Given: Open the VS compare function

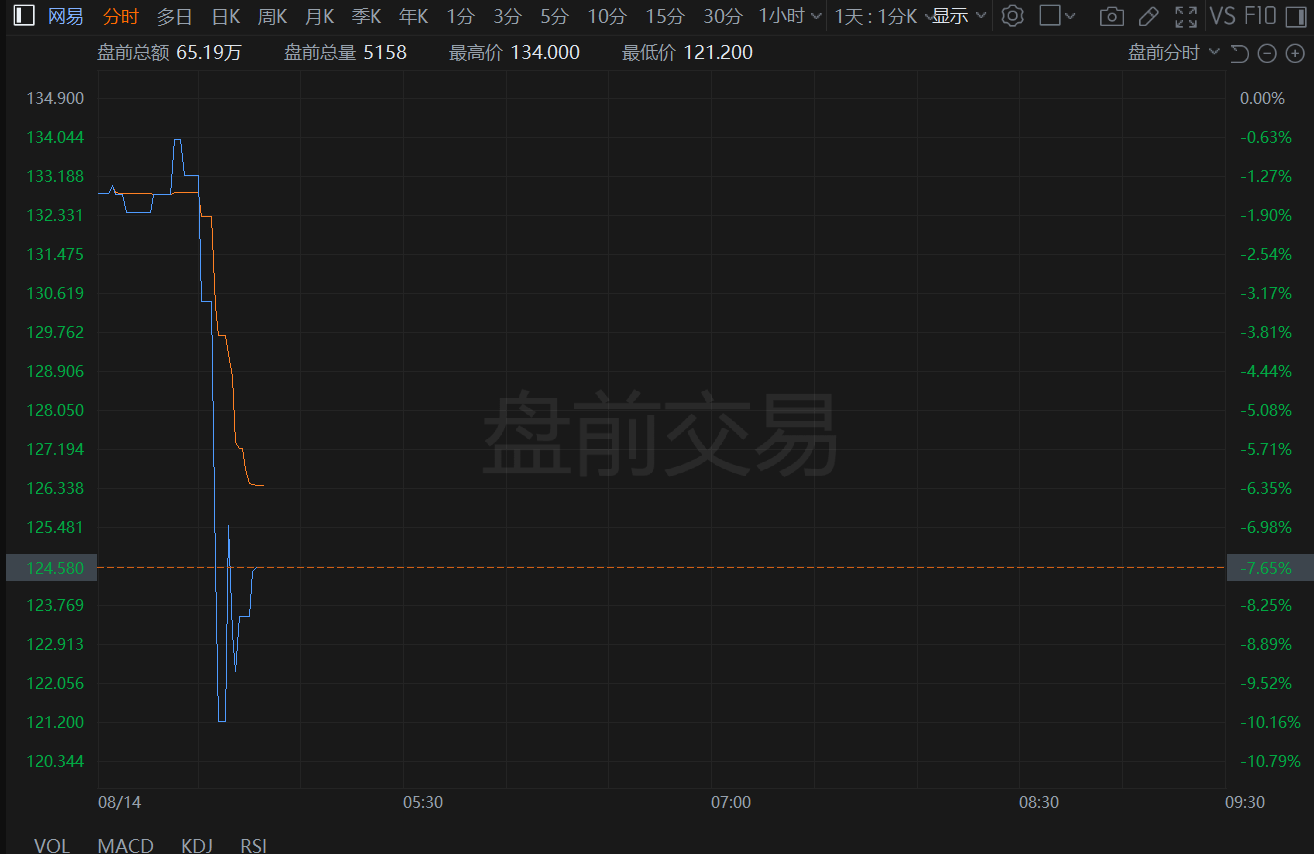Looking at the screenshot, I should point(1223,16).
